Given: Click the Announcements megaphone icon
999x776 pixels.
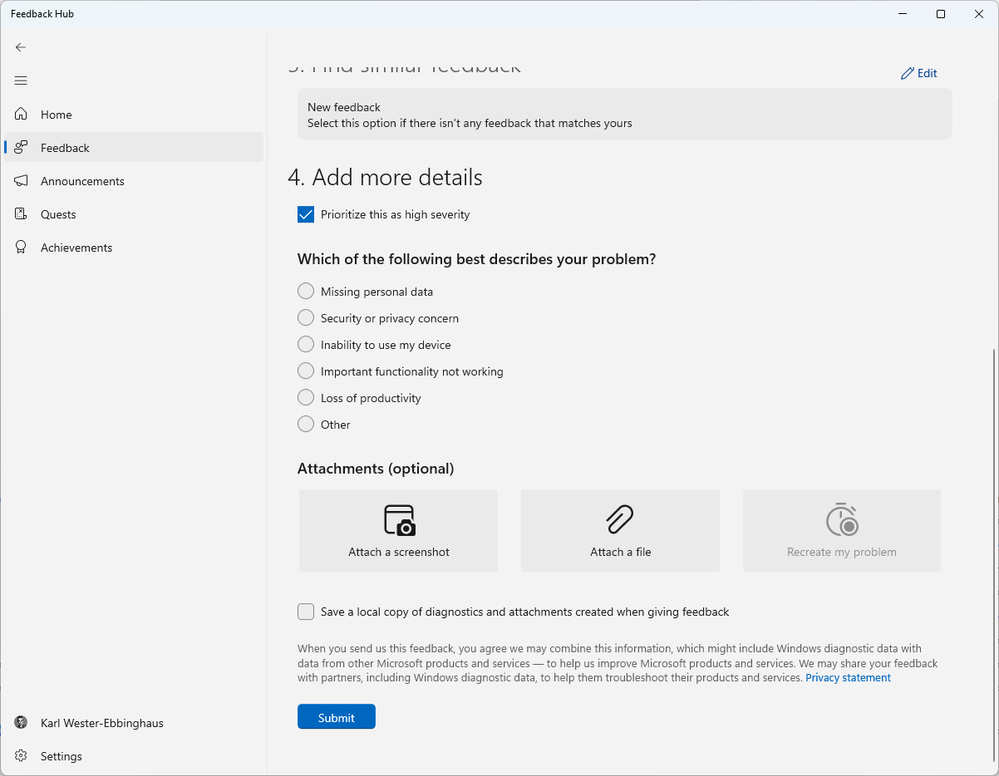Looking at the screenshot, I should (21, 181).
